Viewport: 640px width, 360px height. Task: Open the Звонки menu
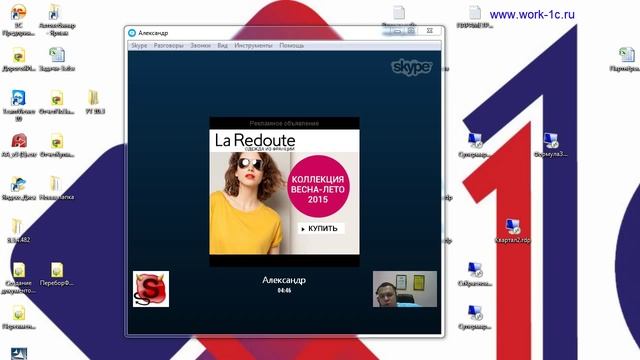pyautogui.click(x=200, y=46)
